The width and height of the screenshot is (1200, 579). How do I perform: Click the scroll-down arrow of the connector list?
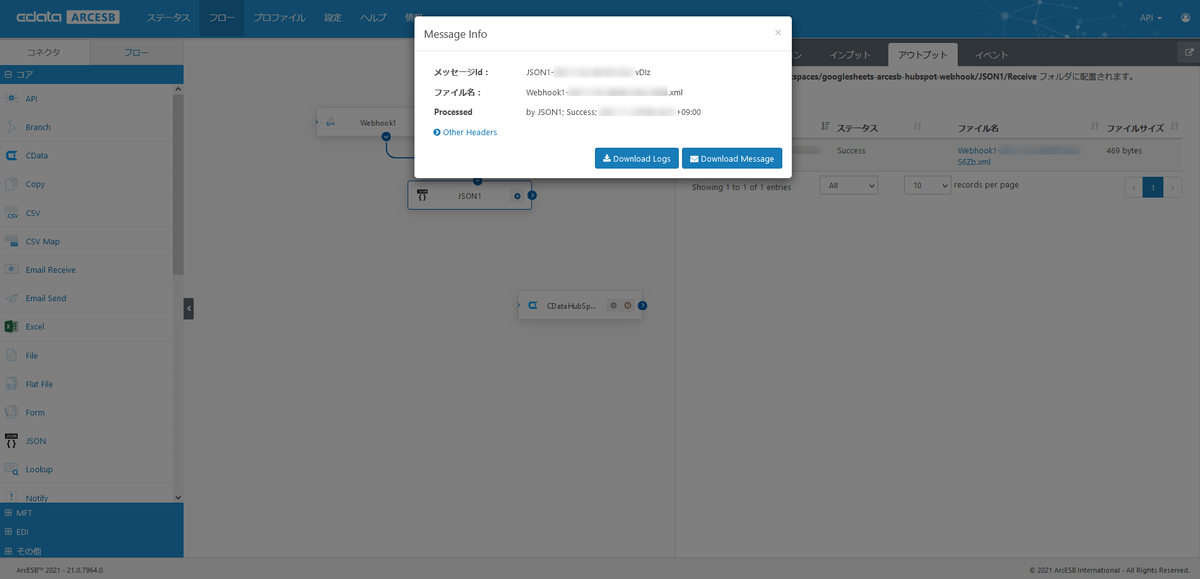pos(178,497)
